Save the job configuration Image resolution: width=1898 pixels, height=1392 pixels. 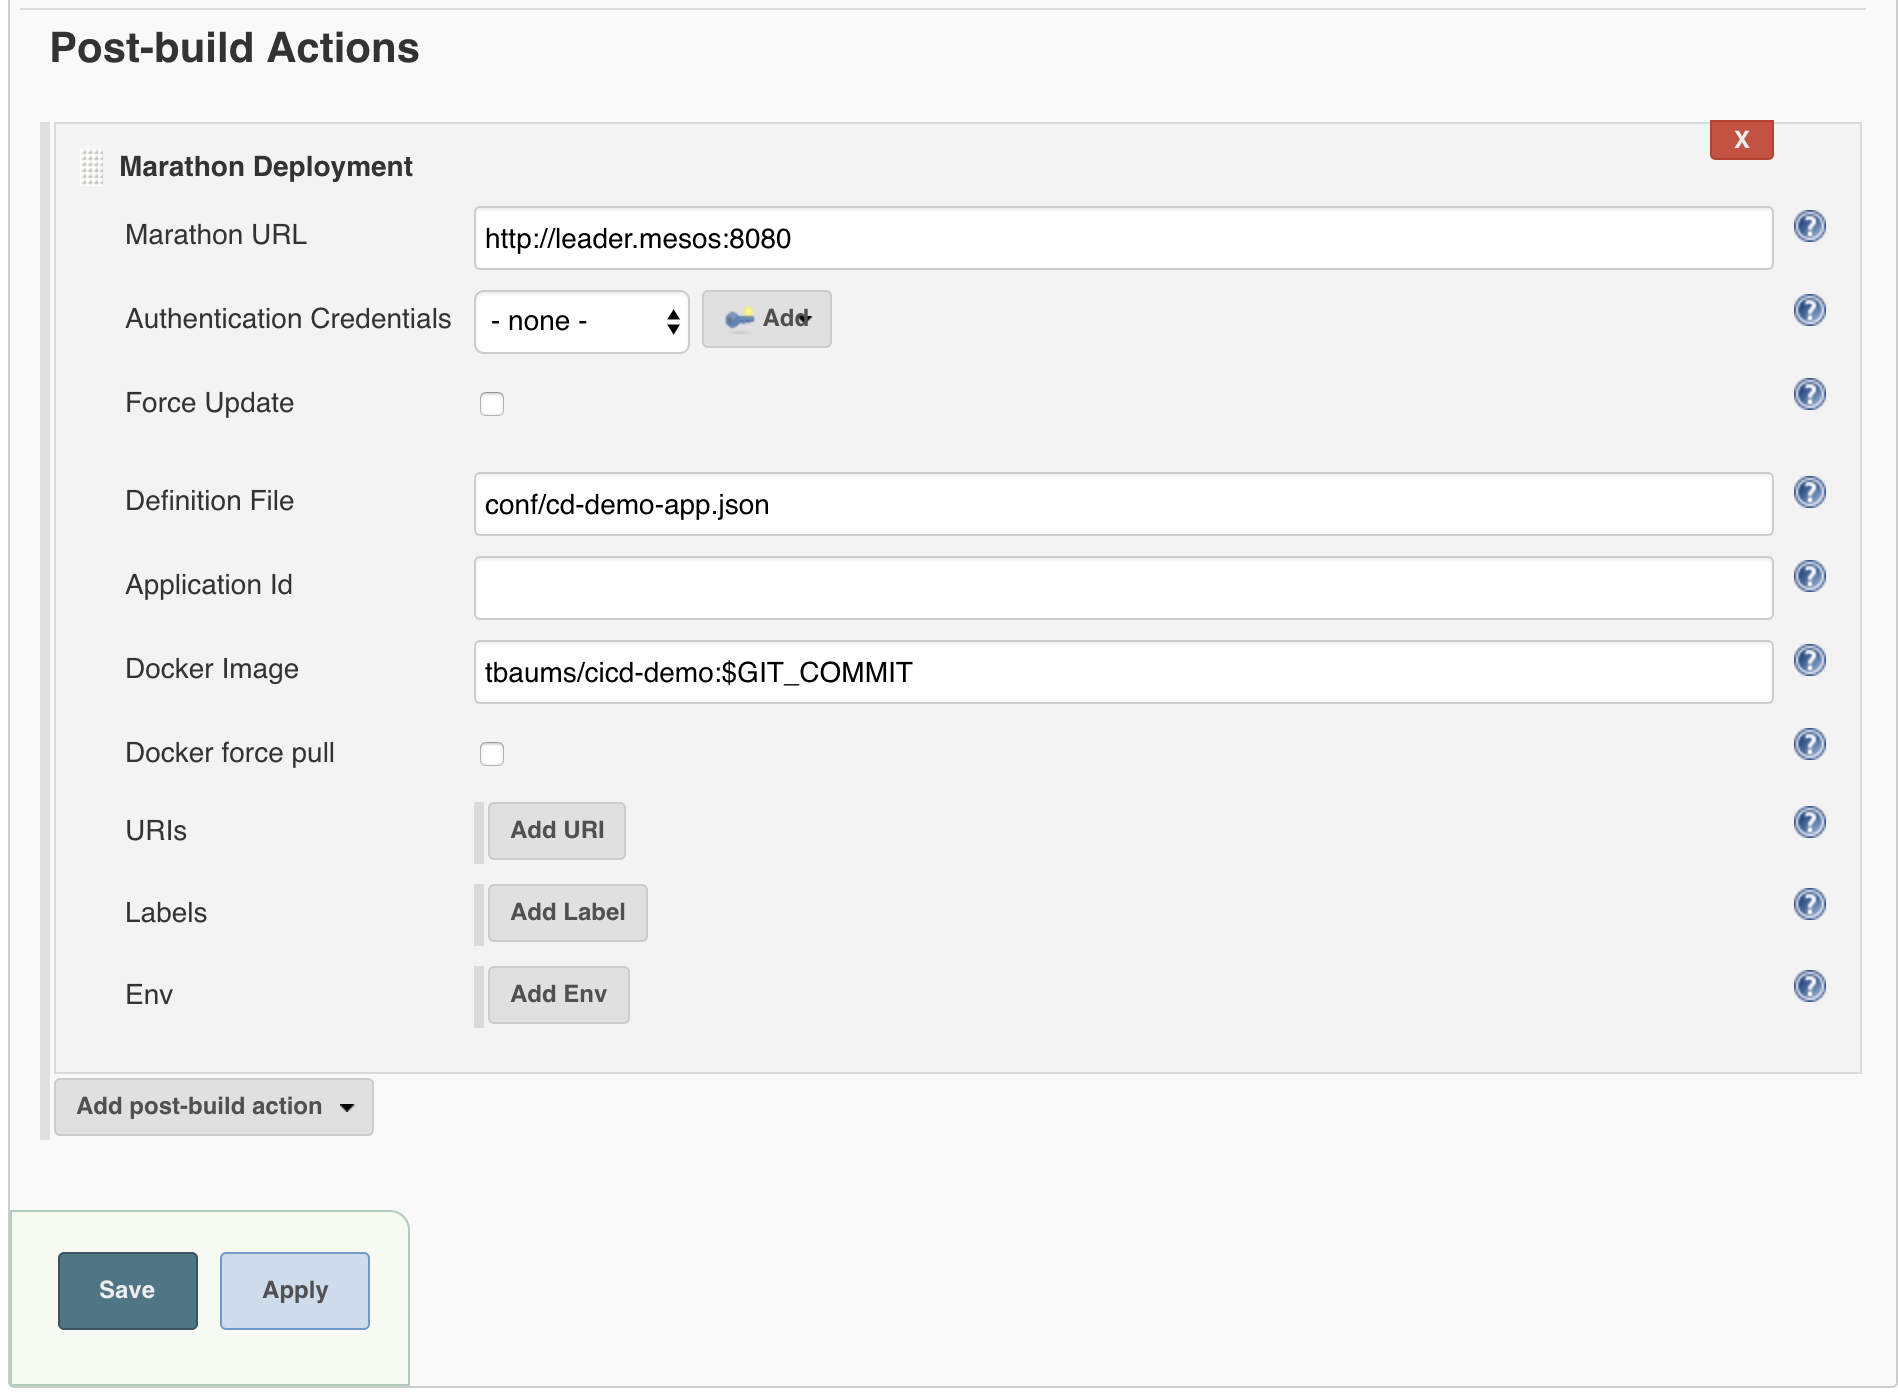tap(127, 1290)
